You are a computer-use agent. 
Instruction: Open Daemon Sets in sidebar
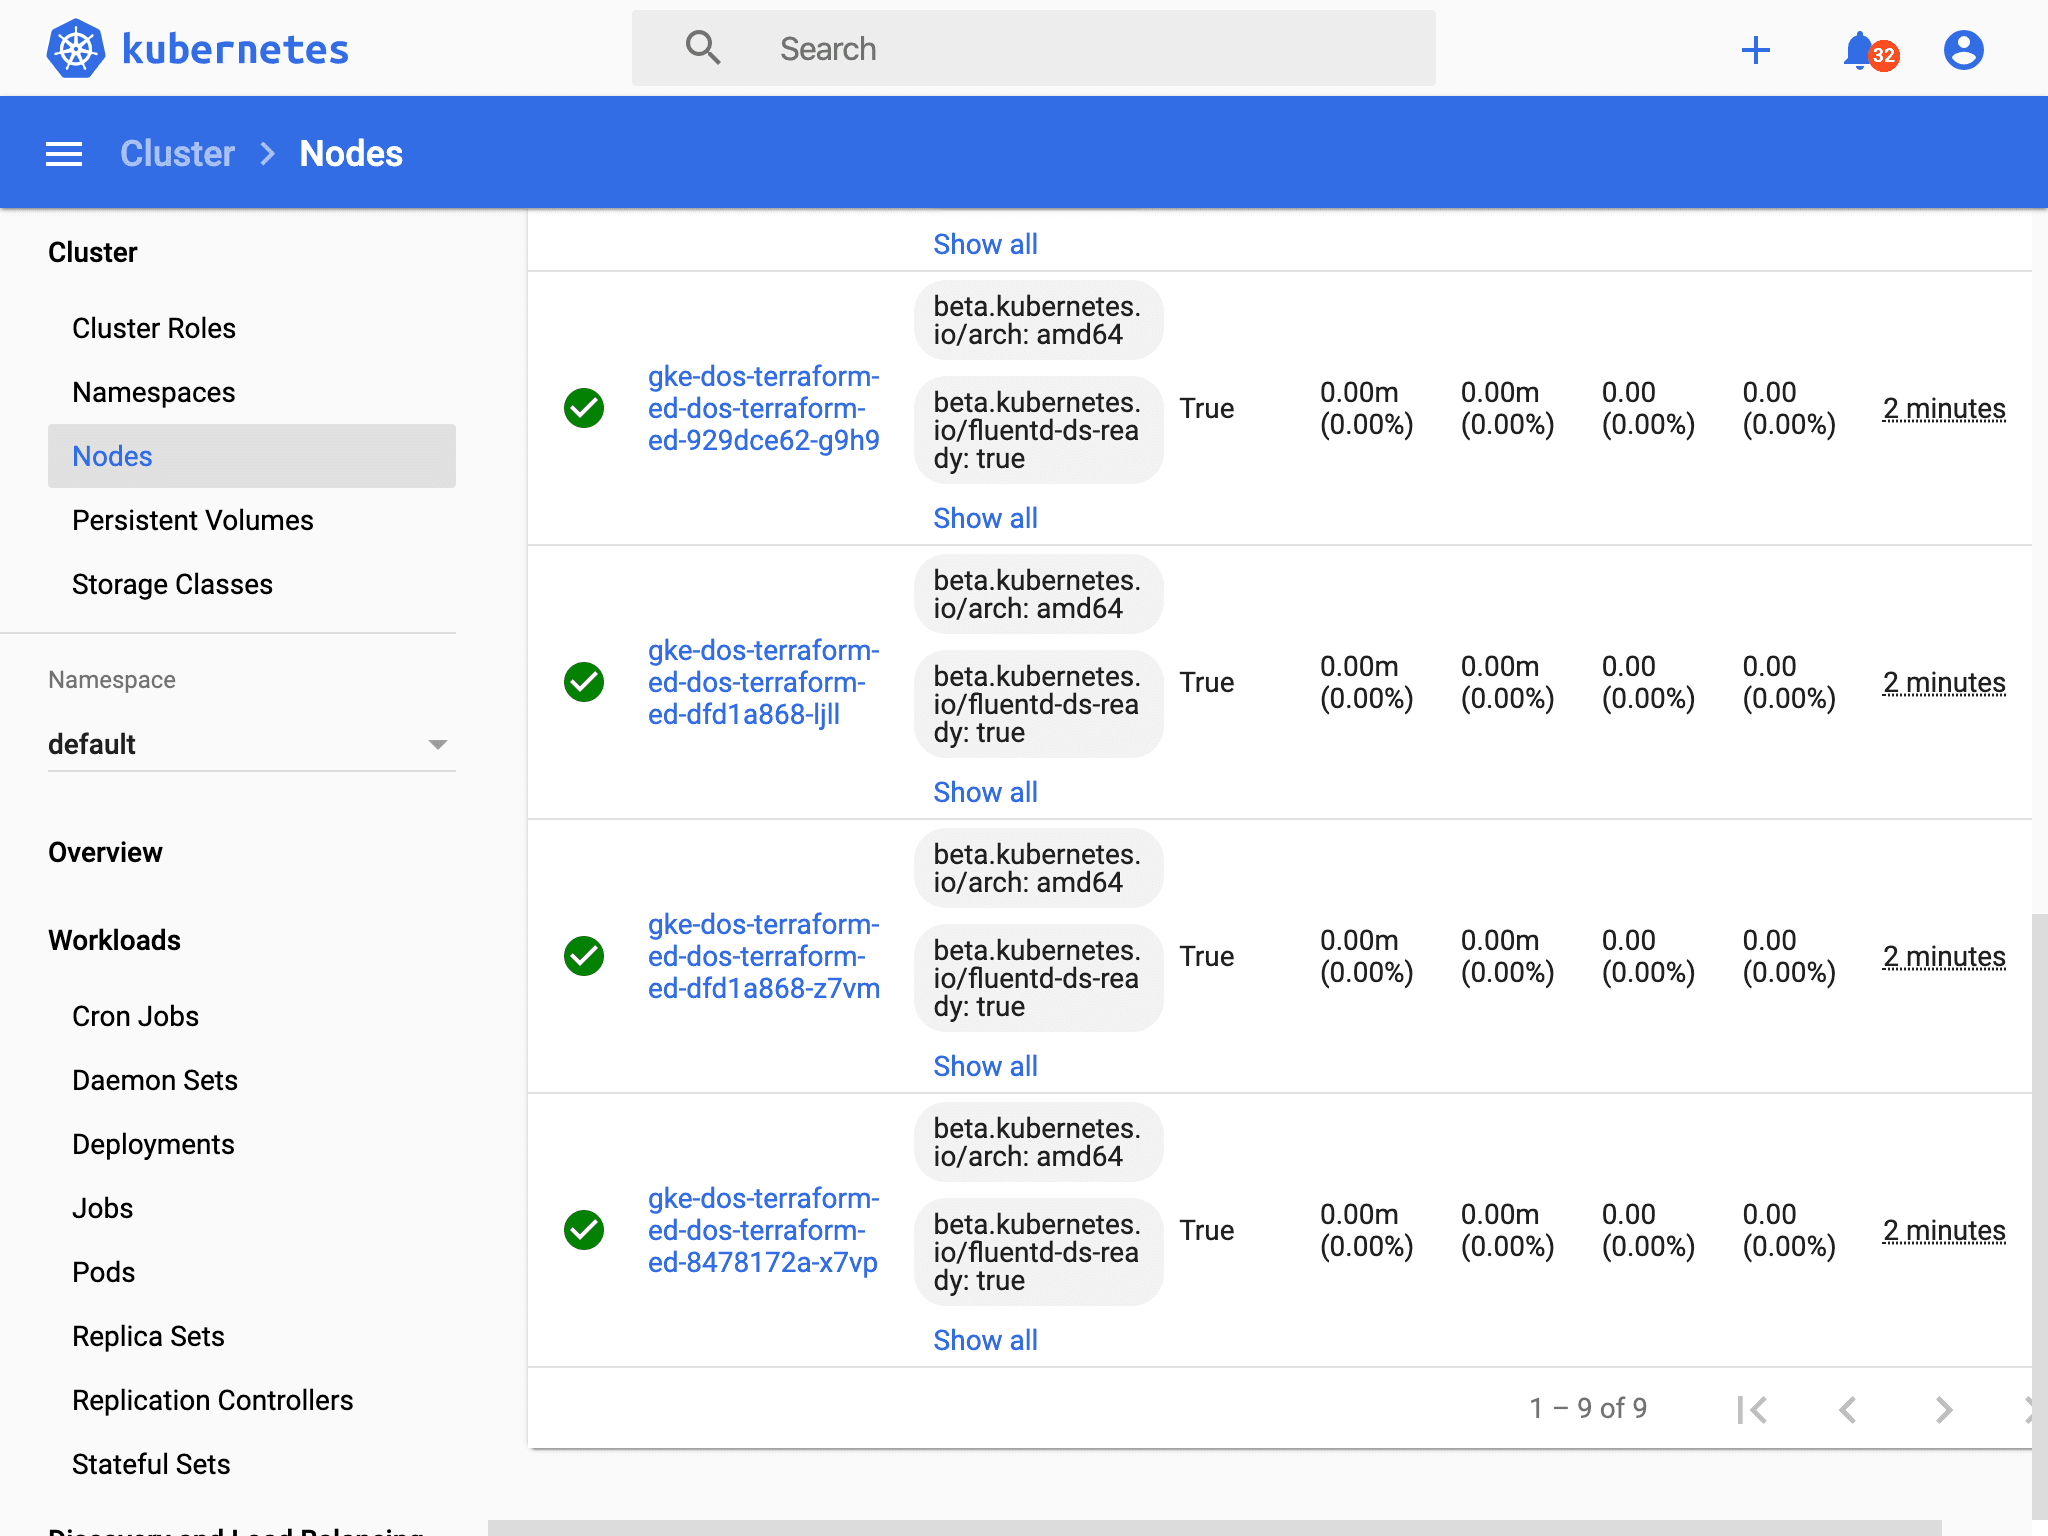click(x=155, y=1080)
